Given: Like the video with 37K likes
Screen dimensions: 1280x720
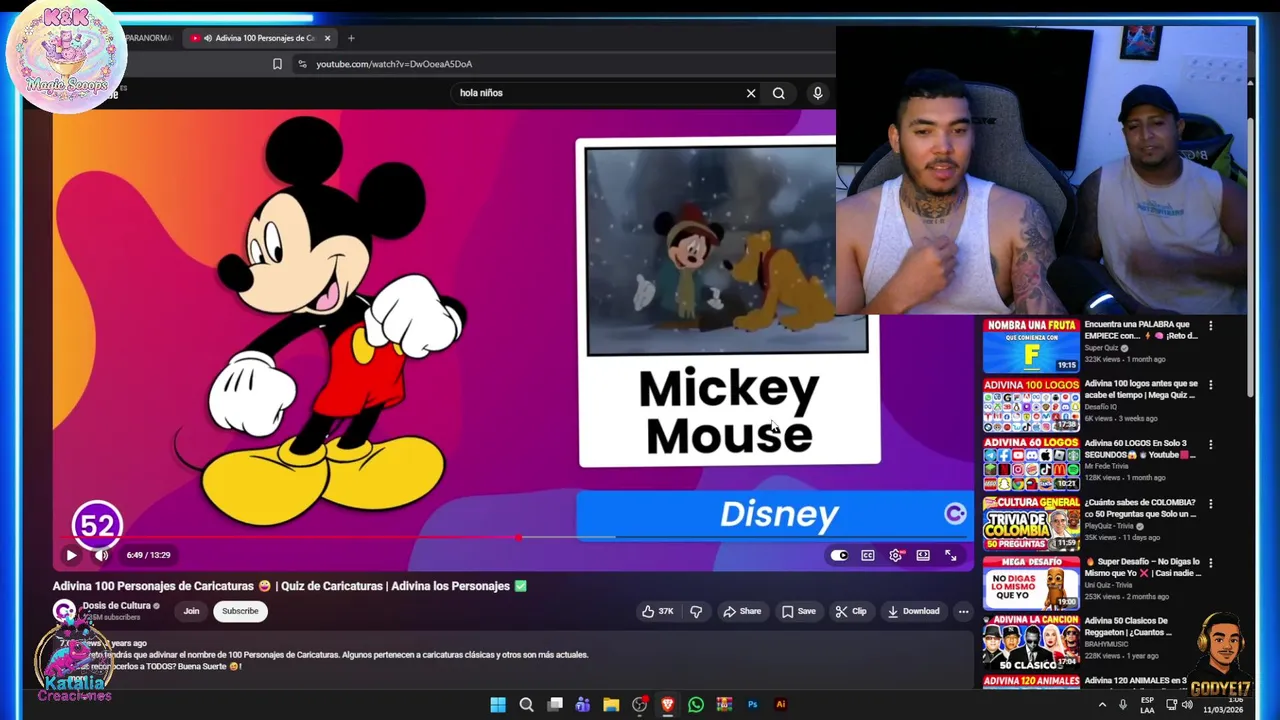Looking at the screenshot, I should pos(657,611).
